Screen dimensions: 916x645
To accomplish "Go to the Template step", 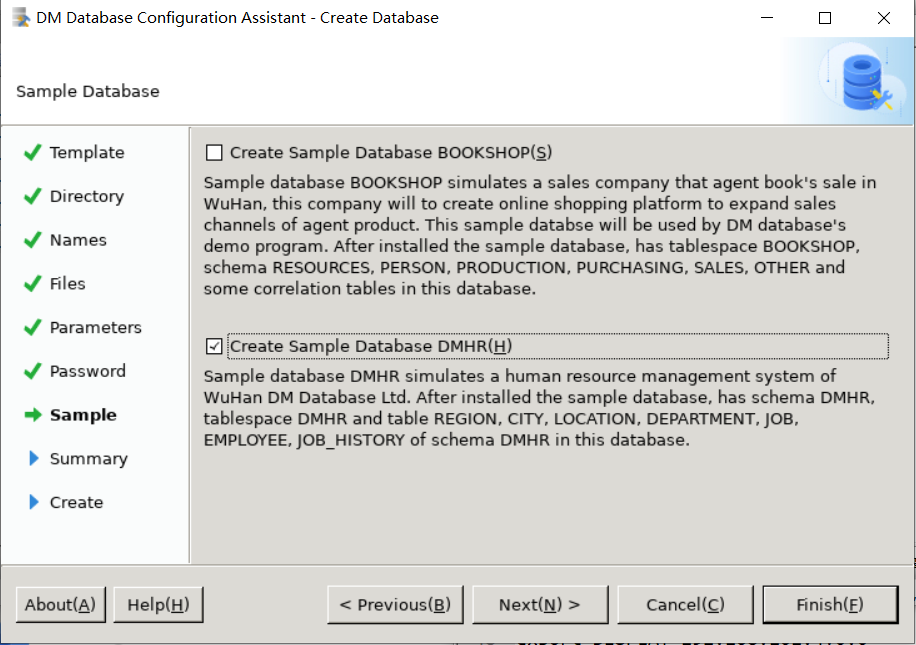I will (87, 152).
